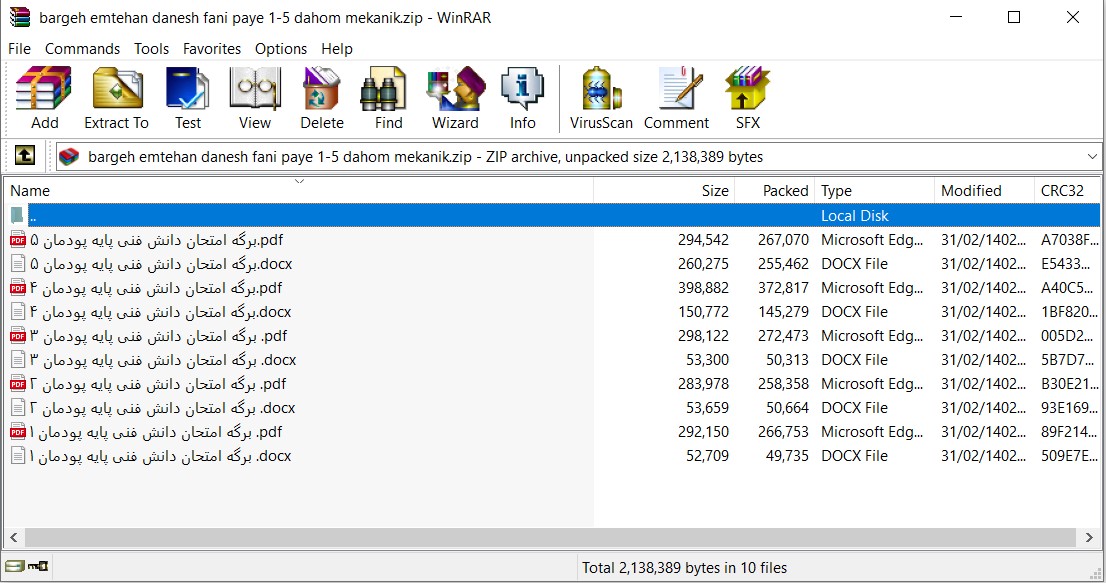The width and height of the screenshot is (1106, 583).
Task: Select the Delete toolbar icon
Action: pos(322,98)
